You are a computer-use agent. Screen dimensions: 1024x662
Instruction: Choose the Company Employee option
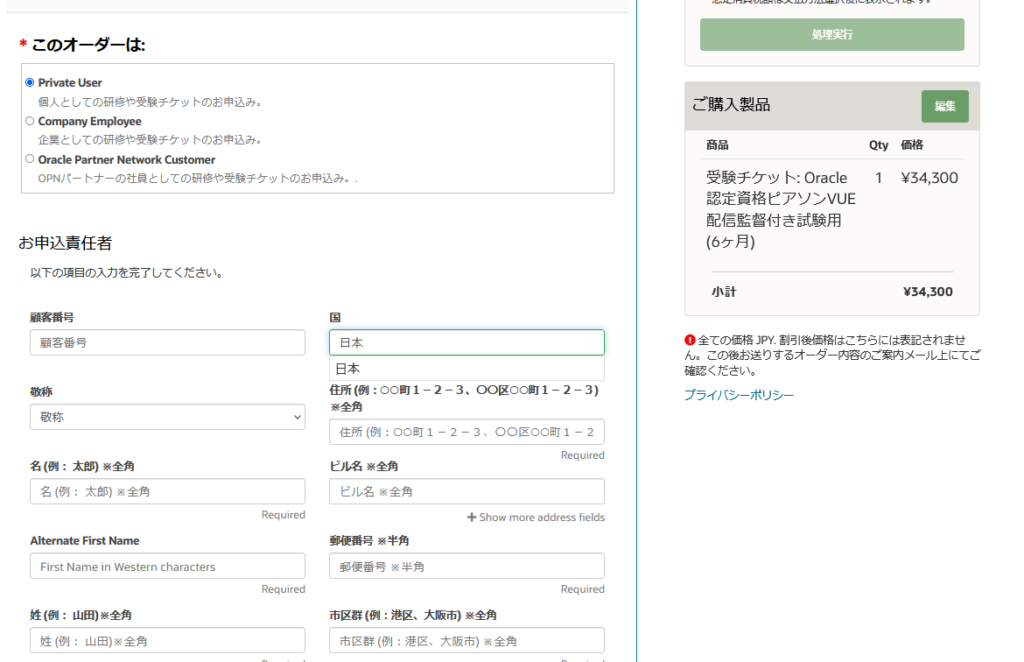tap(30, 121)
